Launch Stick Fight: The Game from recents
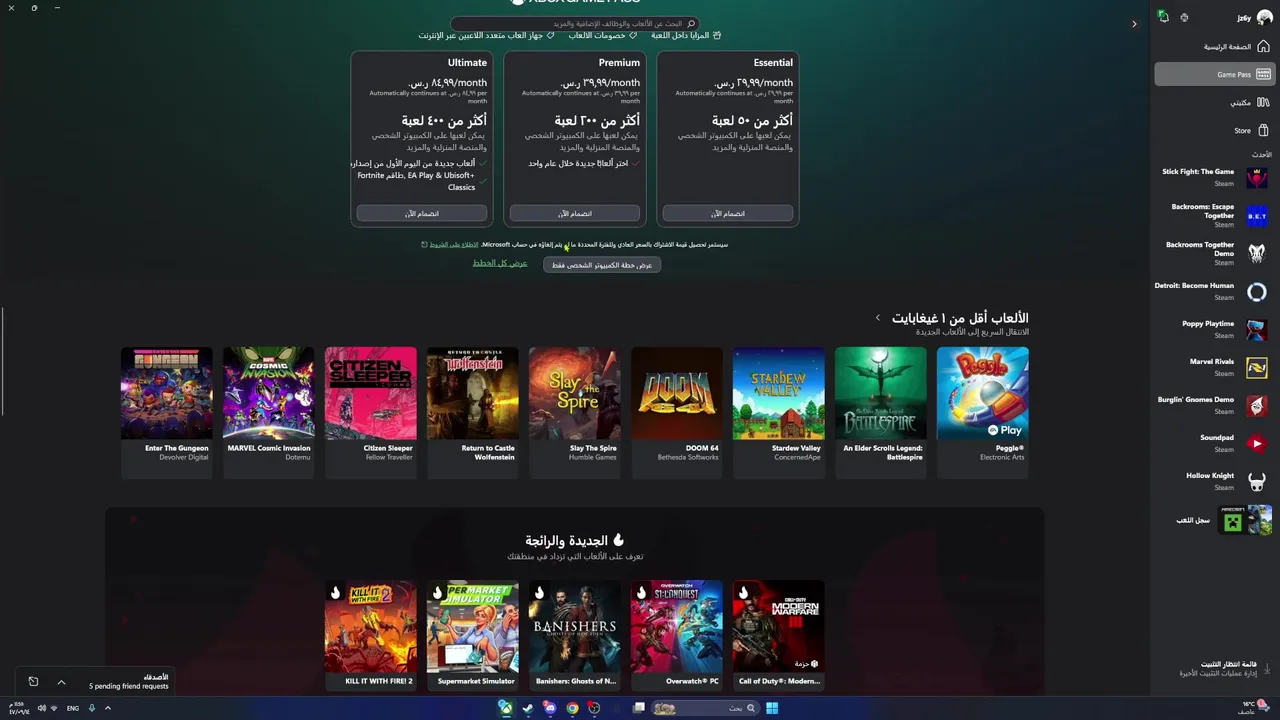Screen dimensions: 1280x720 pyautogui.click(x=1213, y=177)
